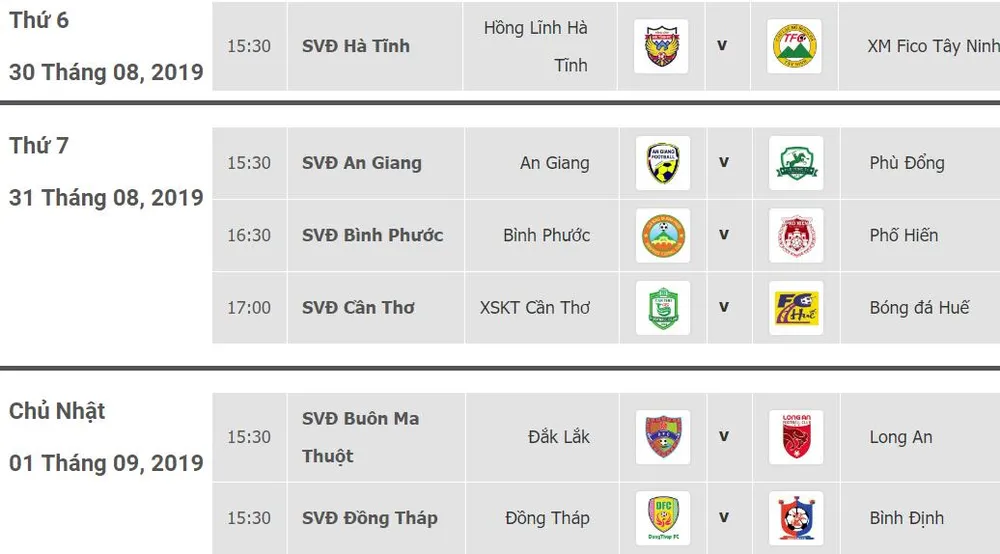Select the SVĐ Cần Thơ stadium link
The image size is (1000, 554).
[x=358, y=307]
